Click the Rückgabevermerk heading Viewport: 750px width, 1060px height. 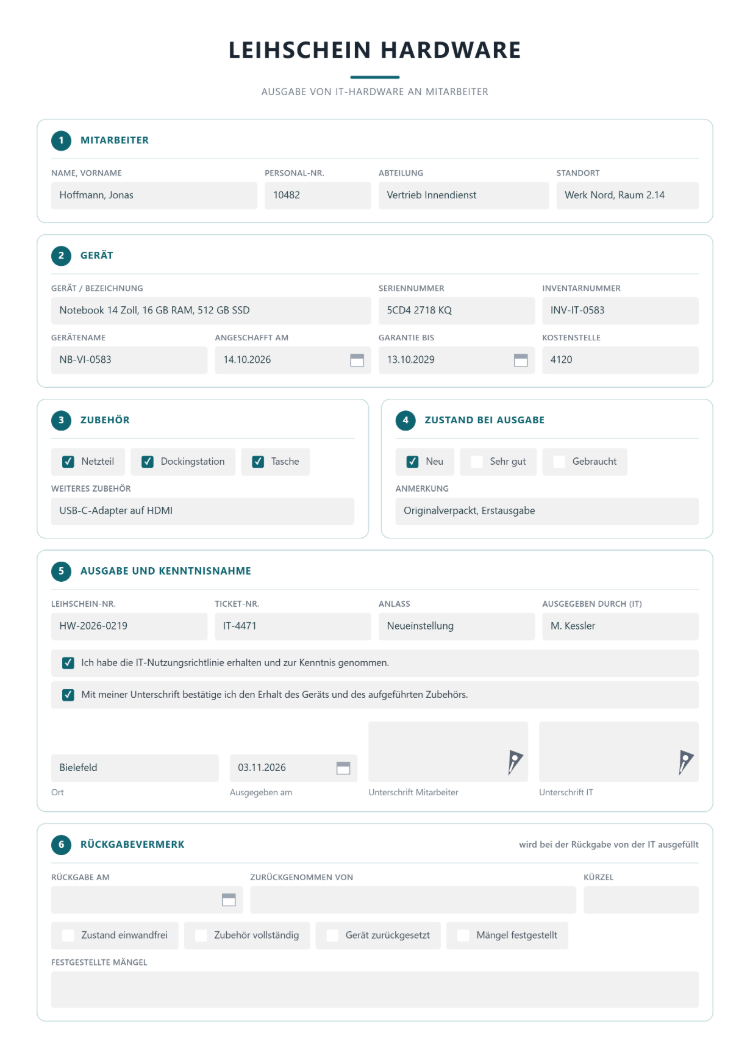click(x=133, y=845)
